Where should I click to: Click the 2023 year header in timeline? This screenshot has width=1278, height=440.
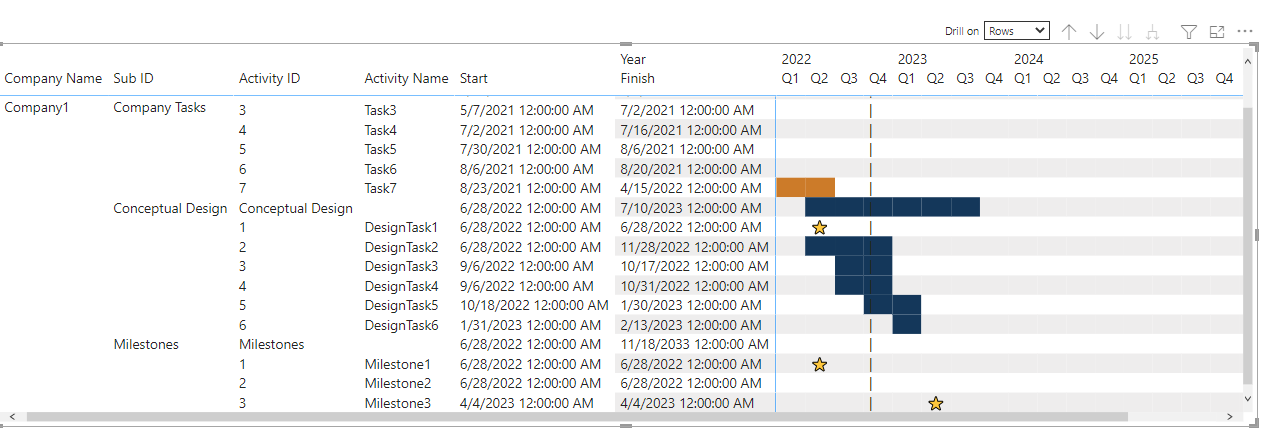click(x=912, y=59)
